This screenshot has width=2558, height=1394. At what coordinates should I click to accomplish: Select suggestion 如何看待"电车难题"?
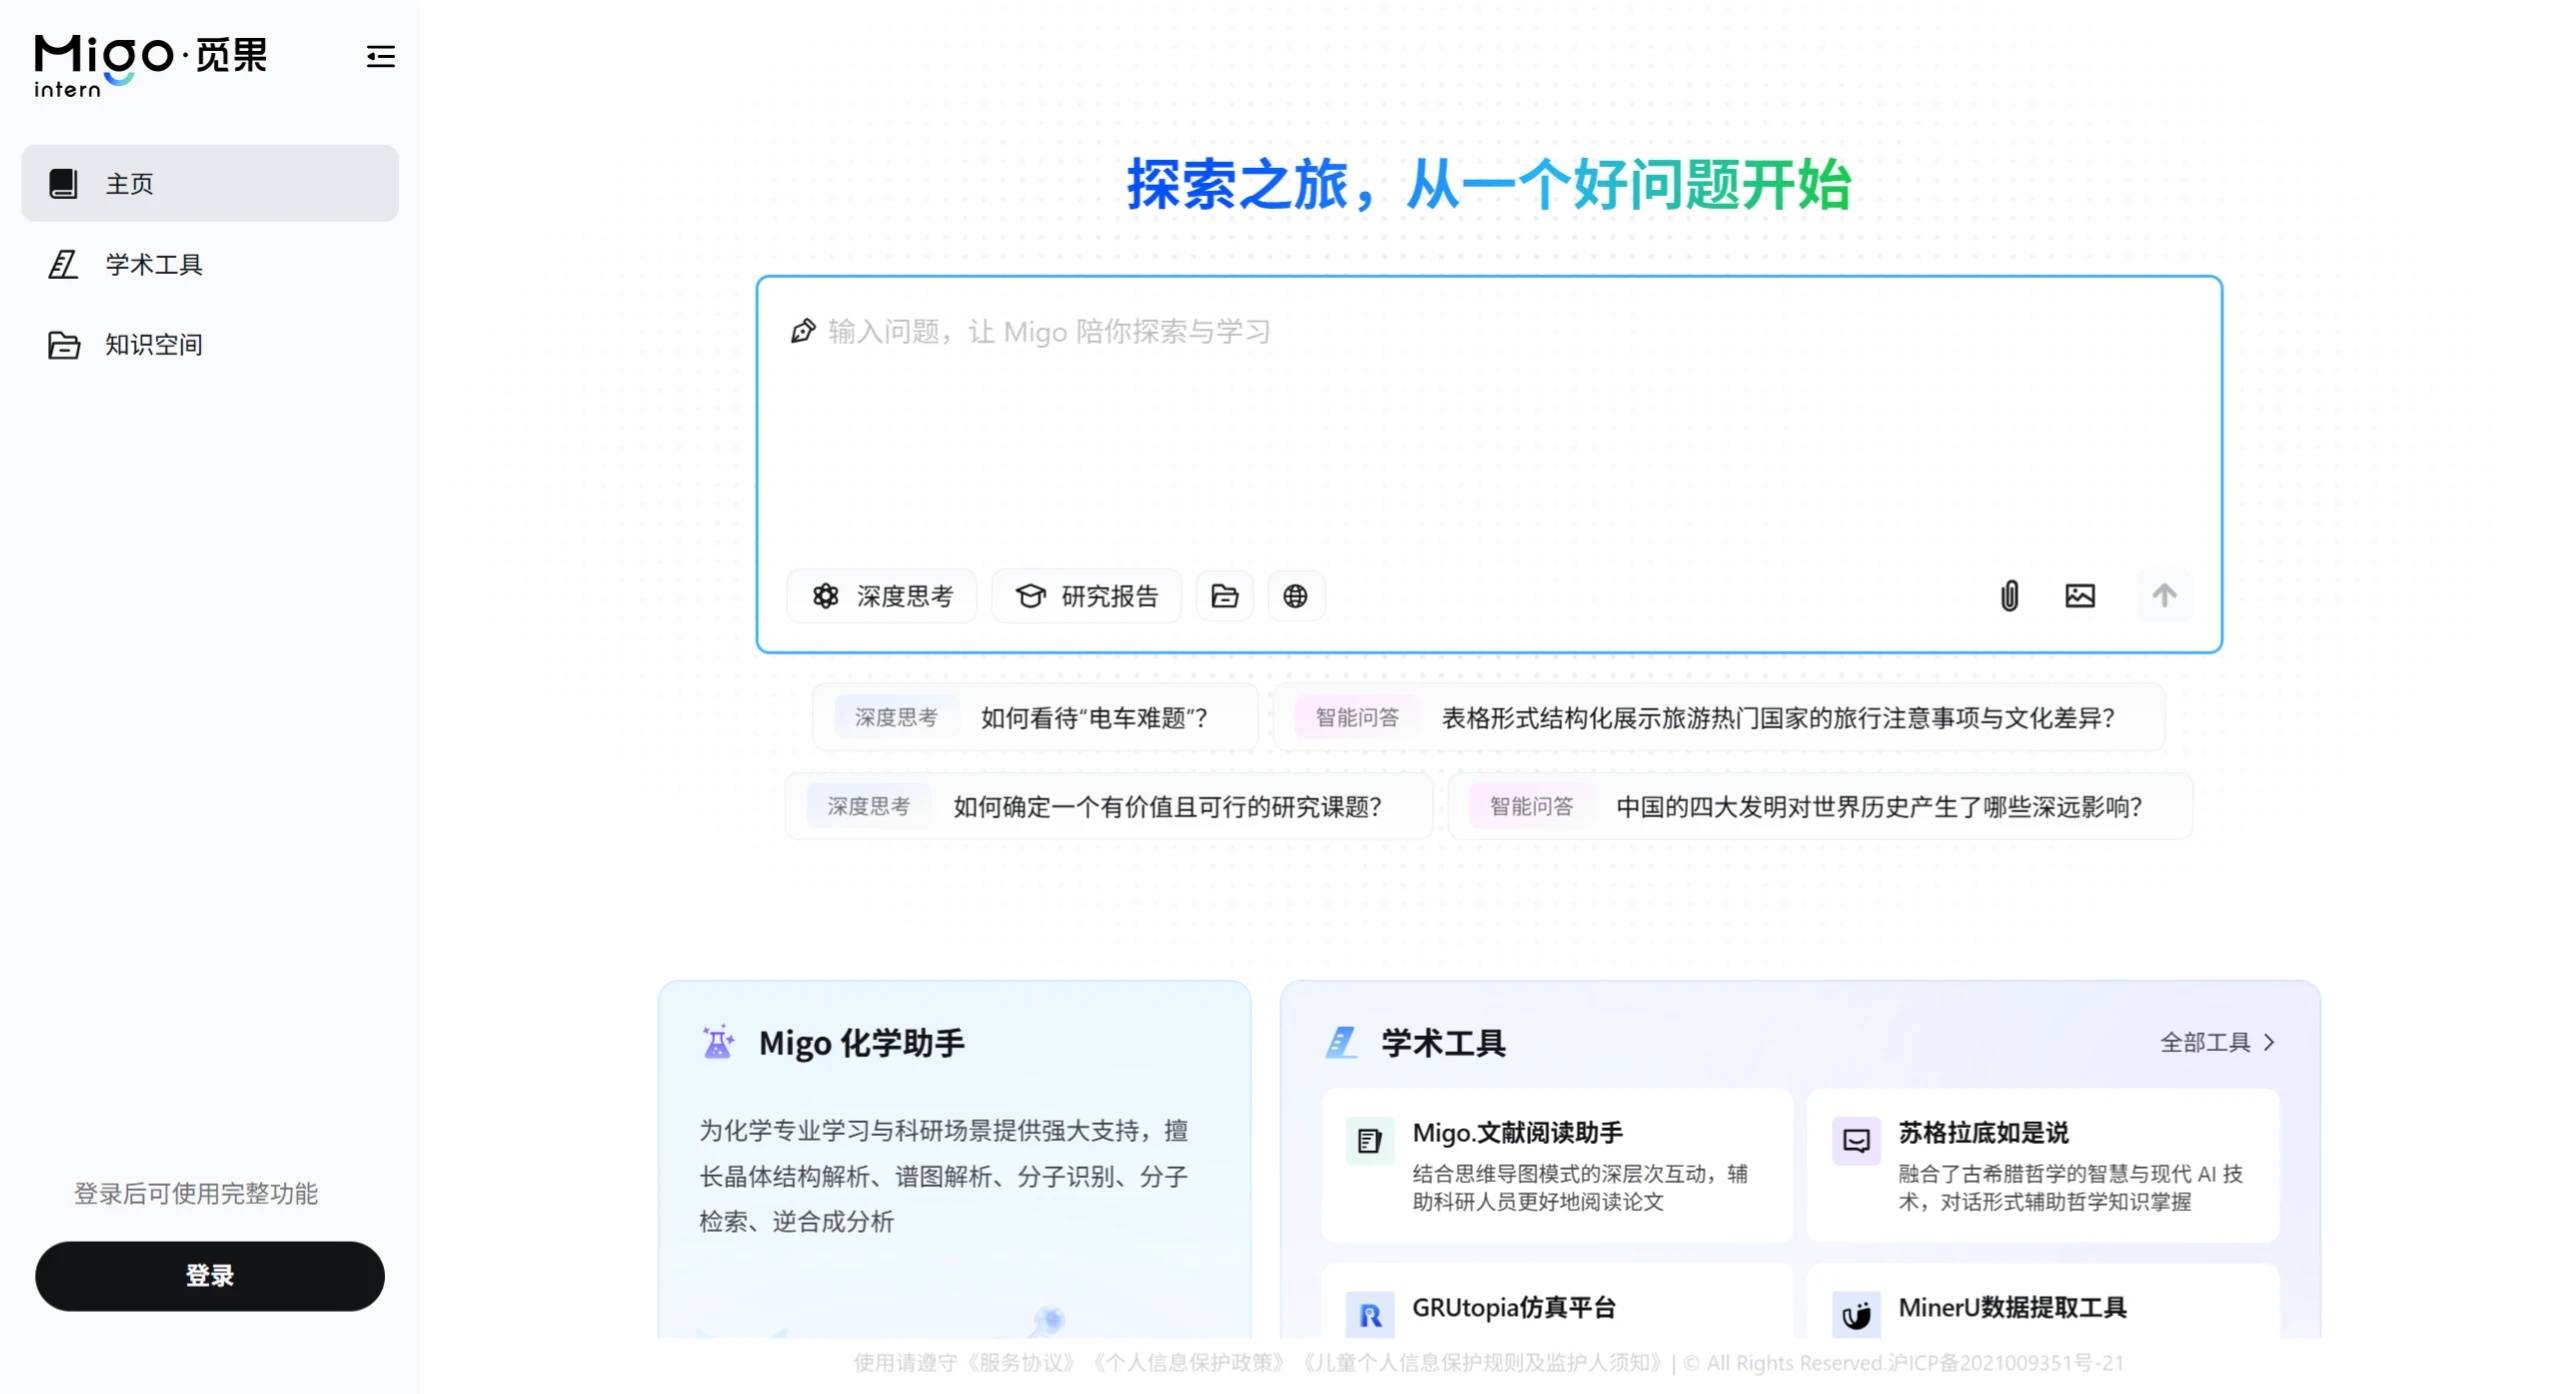tap(1035, 717)
